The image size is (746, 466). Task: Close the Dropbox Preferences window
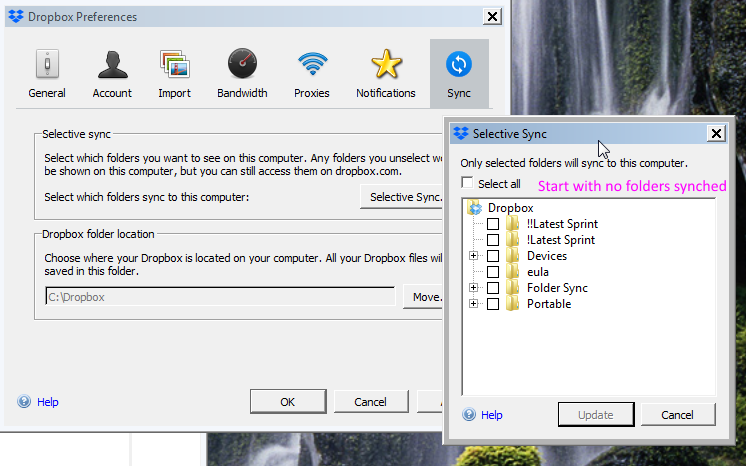click(492, 17)
